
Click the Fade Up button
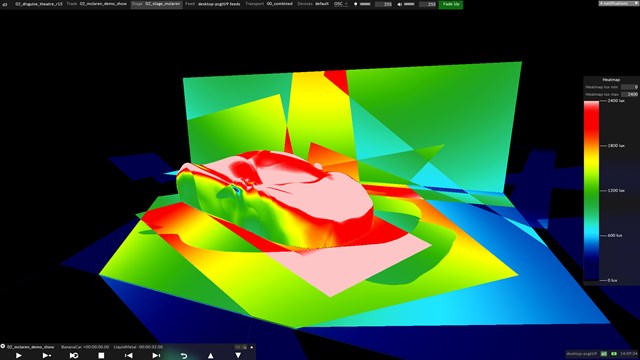(451, 4)
